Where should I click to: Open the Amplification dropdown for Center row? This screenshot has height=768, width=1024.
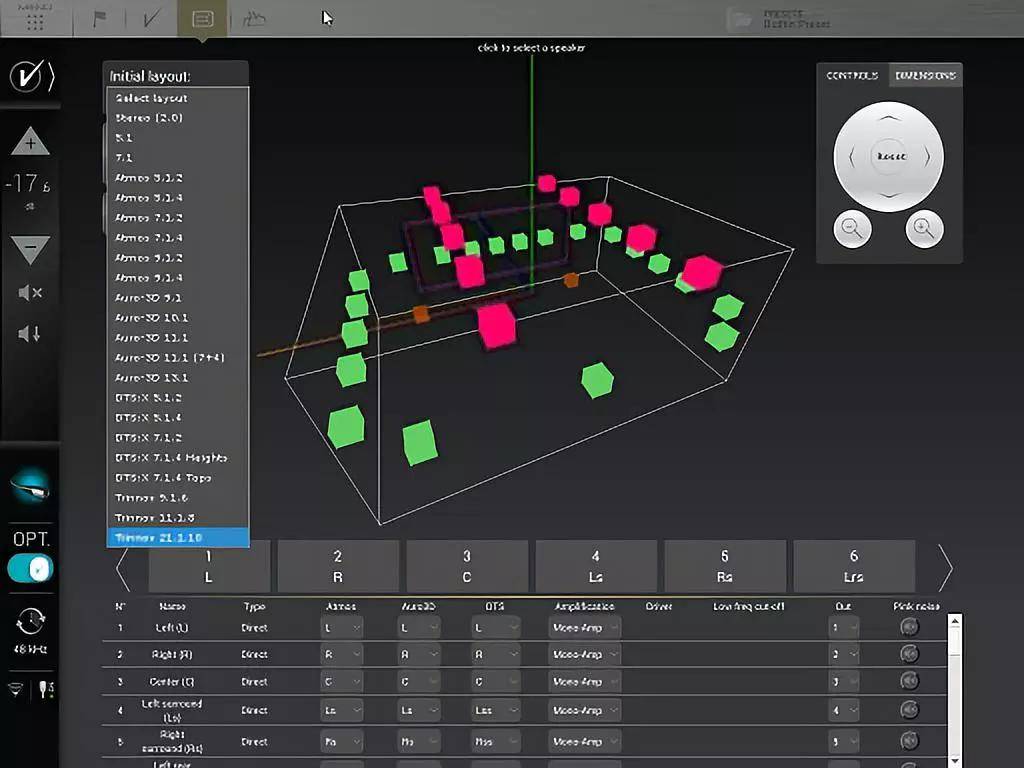[584, 681]
